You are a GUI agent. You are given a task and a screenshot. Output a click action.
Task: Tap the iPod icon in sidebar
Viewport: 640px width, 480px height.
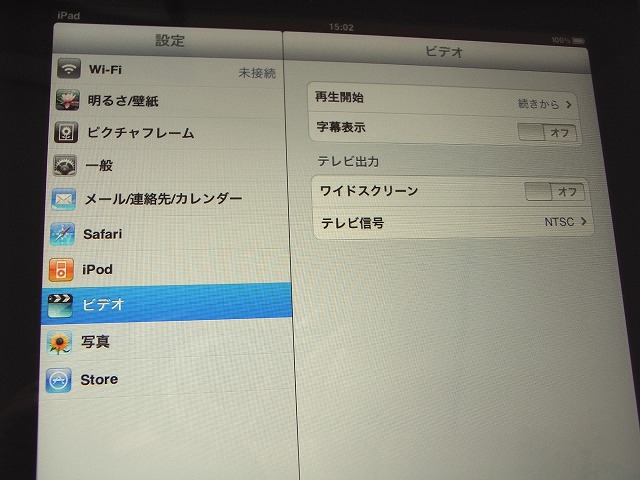click(x=62, y=269)
